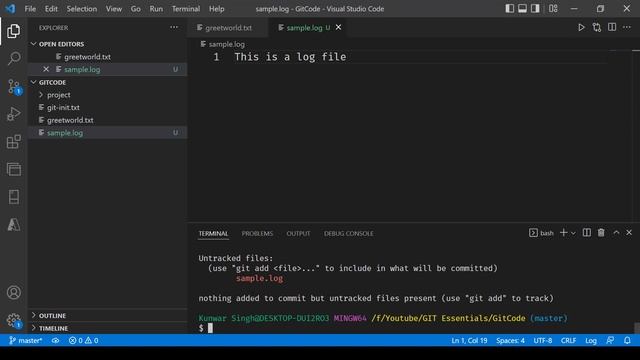The height and width of the screenshot is (360, 640).
Task: Toggle Secondary Side Bar layout button
Action: [535, 9]
